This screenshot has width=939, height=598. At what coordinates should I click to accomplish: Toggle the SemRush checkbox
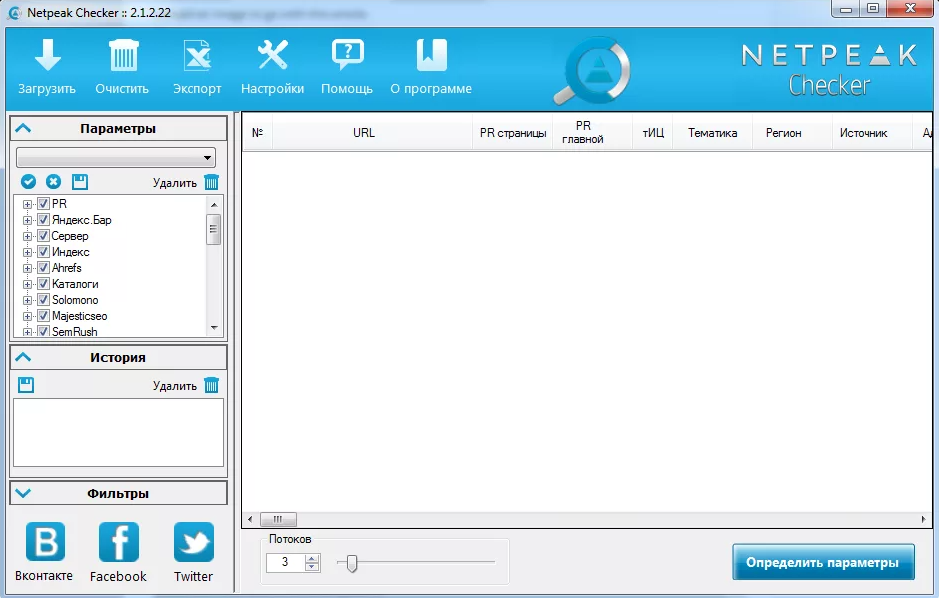pos(43,331)
